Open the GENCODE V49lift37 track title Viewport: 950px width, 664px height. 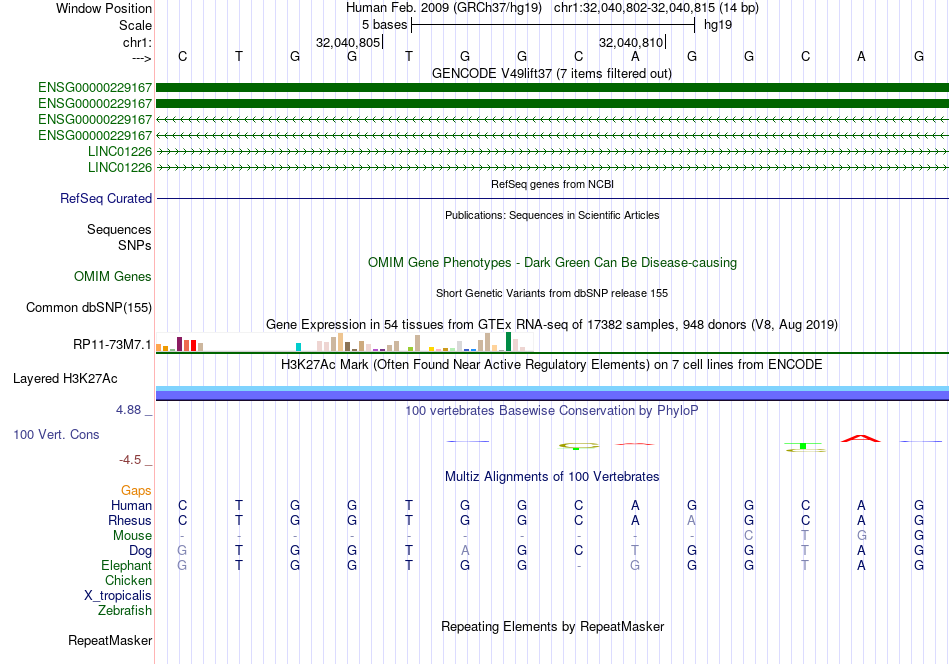pyautogui.click(x=552, y=73)
